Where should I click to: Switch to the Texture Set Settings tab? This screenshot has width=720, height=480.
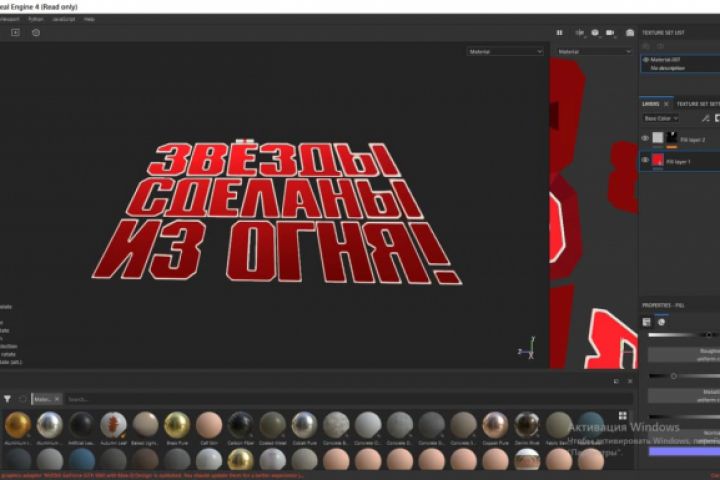pos(698,104)
